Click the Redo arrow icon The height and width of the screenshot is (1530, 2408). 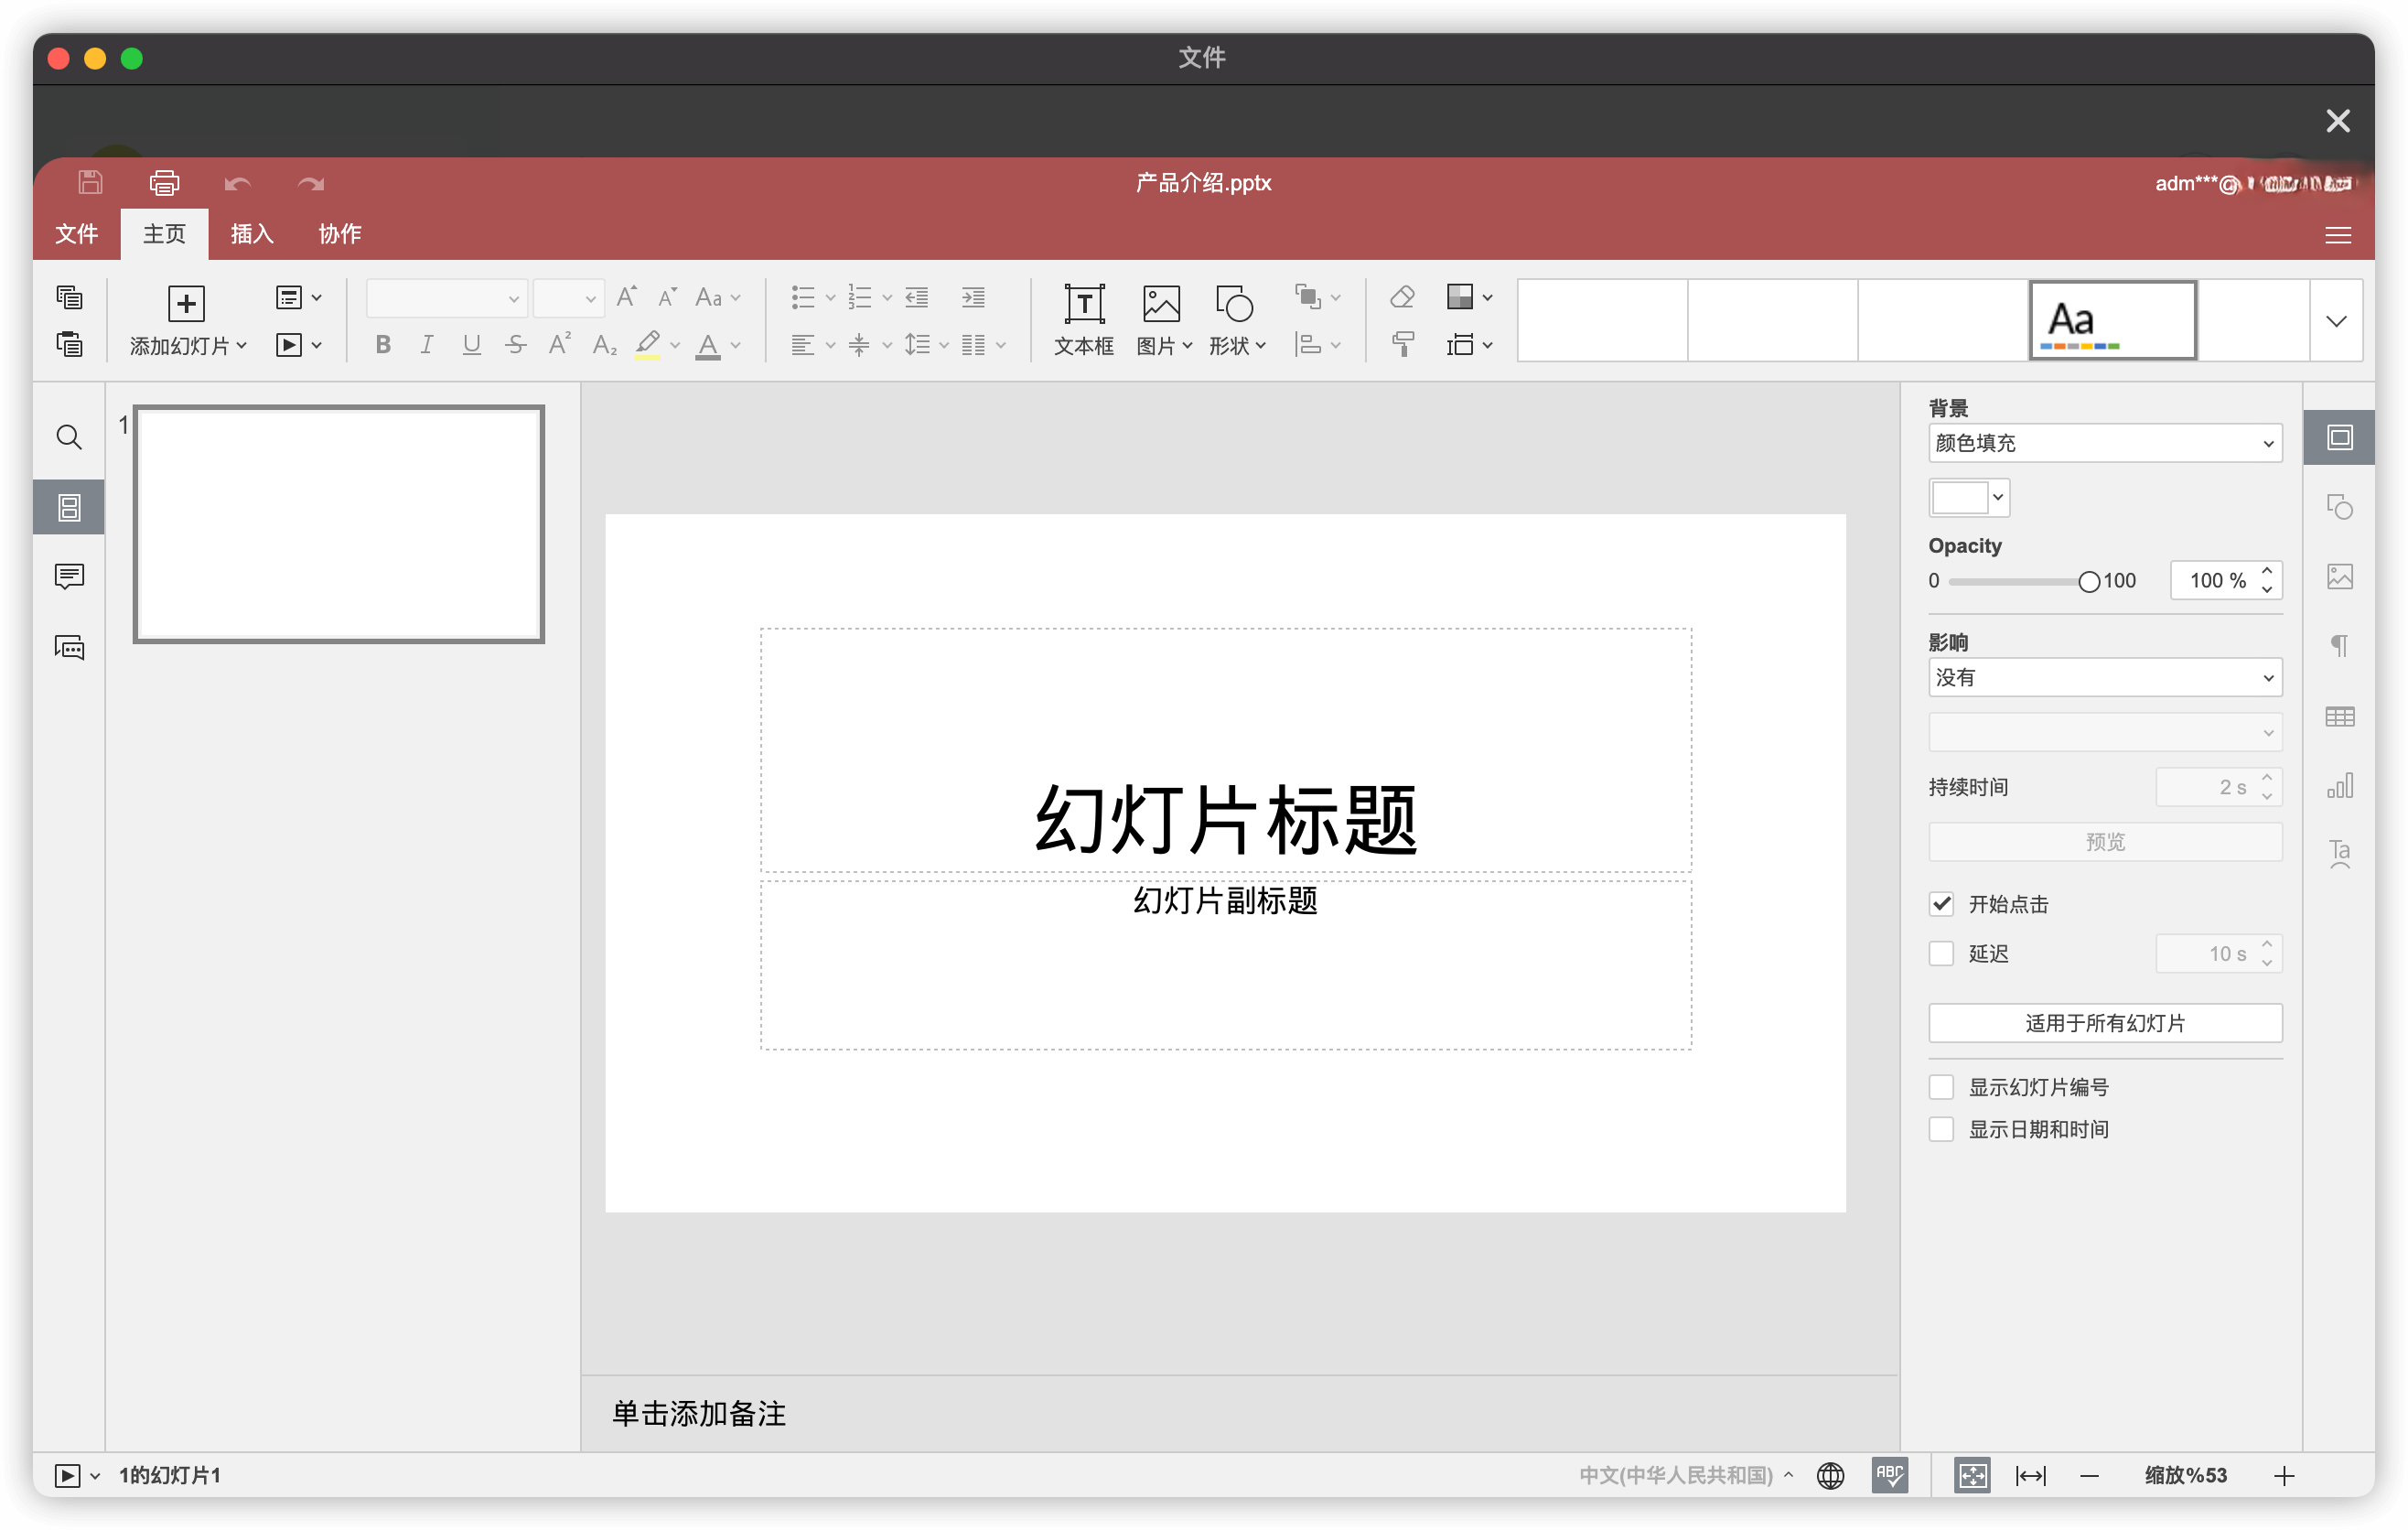click(x=311, y=183)
